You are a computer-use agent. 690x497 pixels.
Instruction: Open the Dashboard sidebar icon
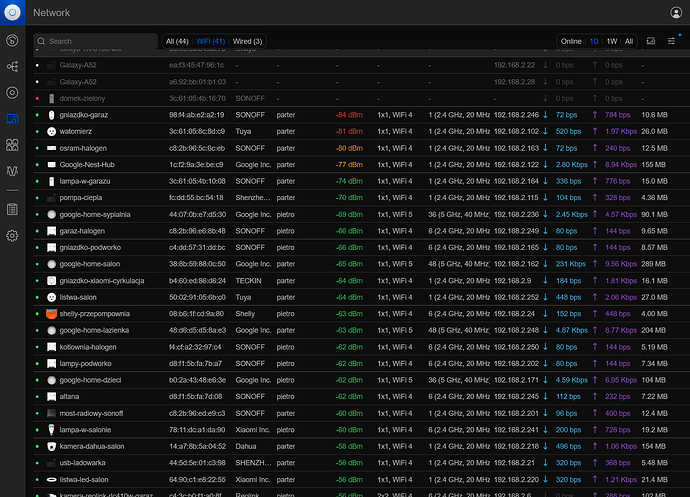[x=12, y=40]
